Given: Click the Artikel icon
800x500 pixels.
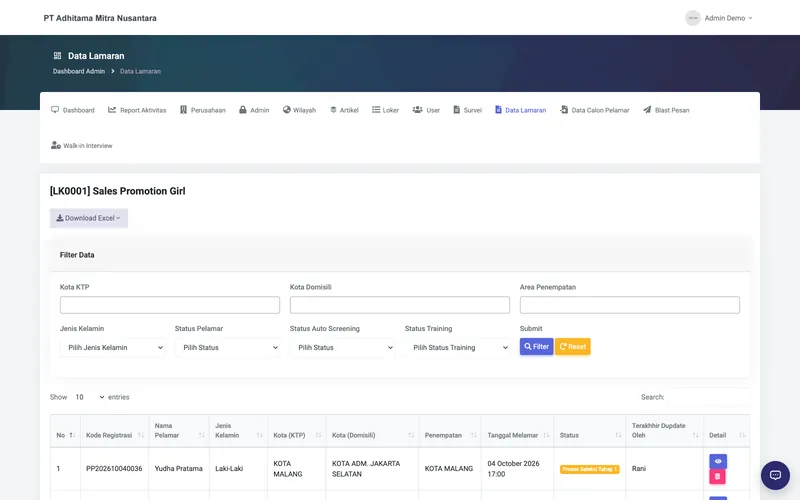Looking at the screenshot, I should 333,110.
